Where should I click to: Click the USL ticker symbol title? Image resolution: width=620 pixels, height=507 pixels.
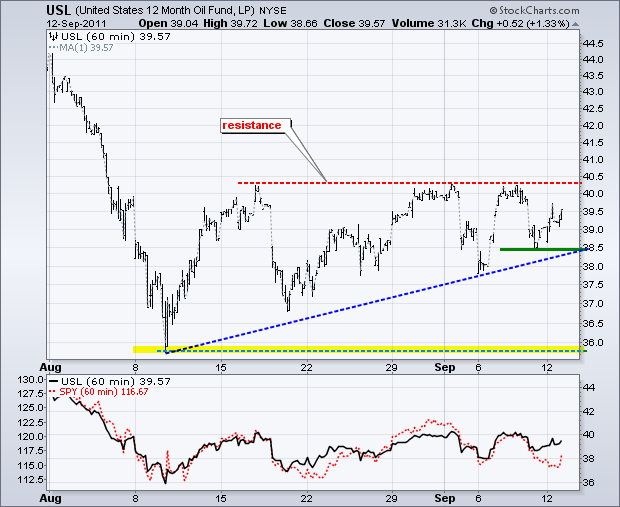(59, 10)
